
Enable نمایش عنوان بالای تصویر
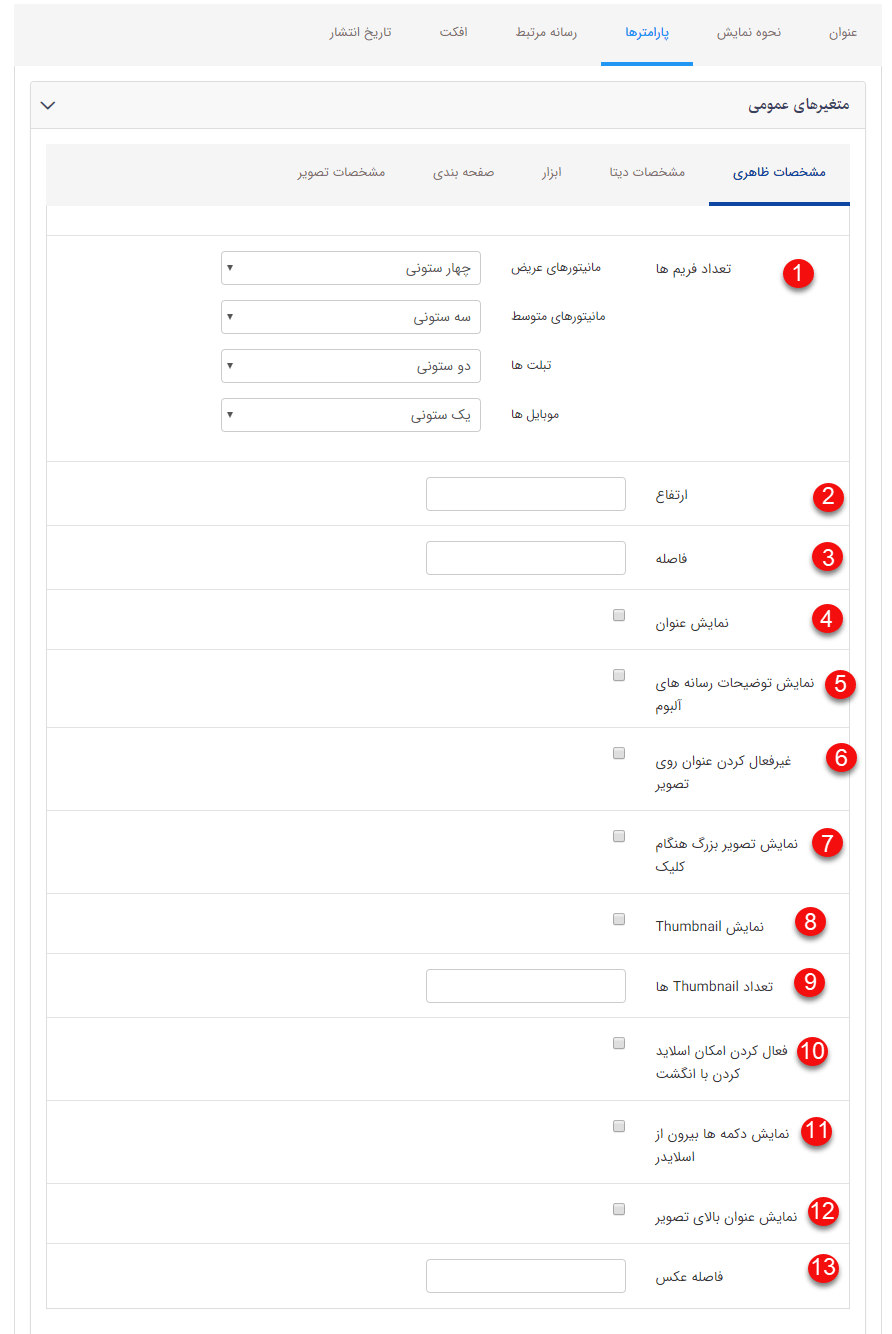(618, 1208)
